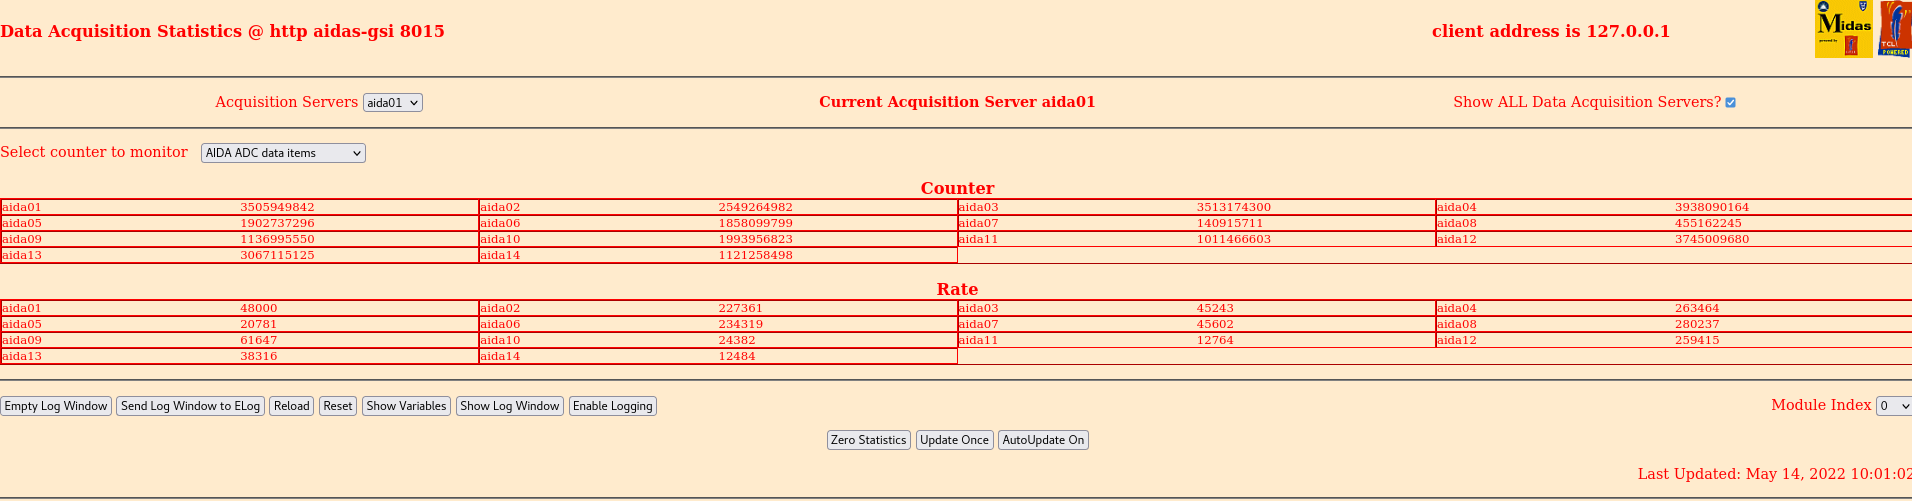1912x501 pixels.
Task: Click the Tcl powered logo icon
Action: 1896,29
